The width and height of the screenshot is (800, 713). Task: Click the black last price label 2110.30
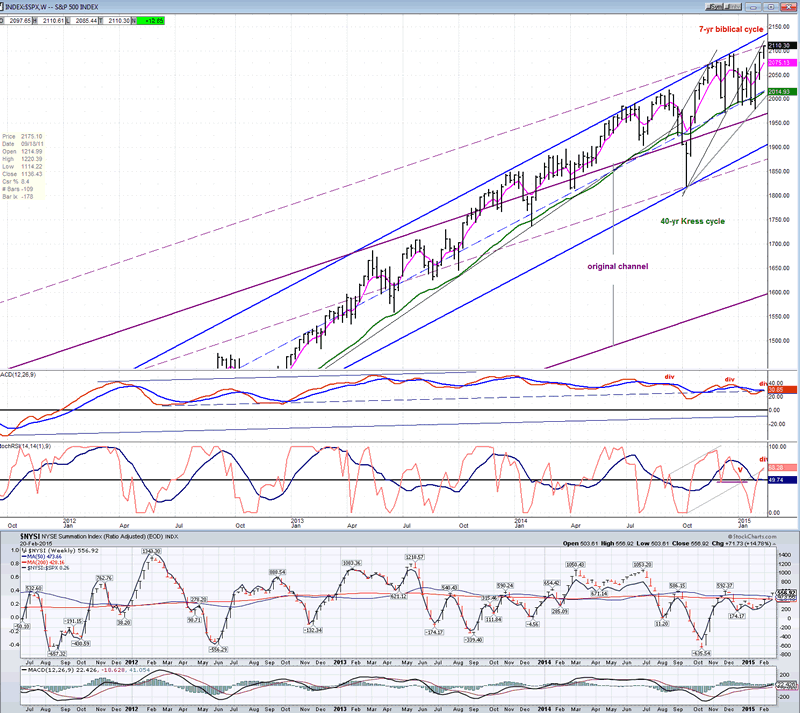point(782,45)
